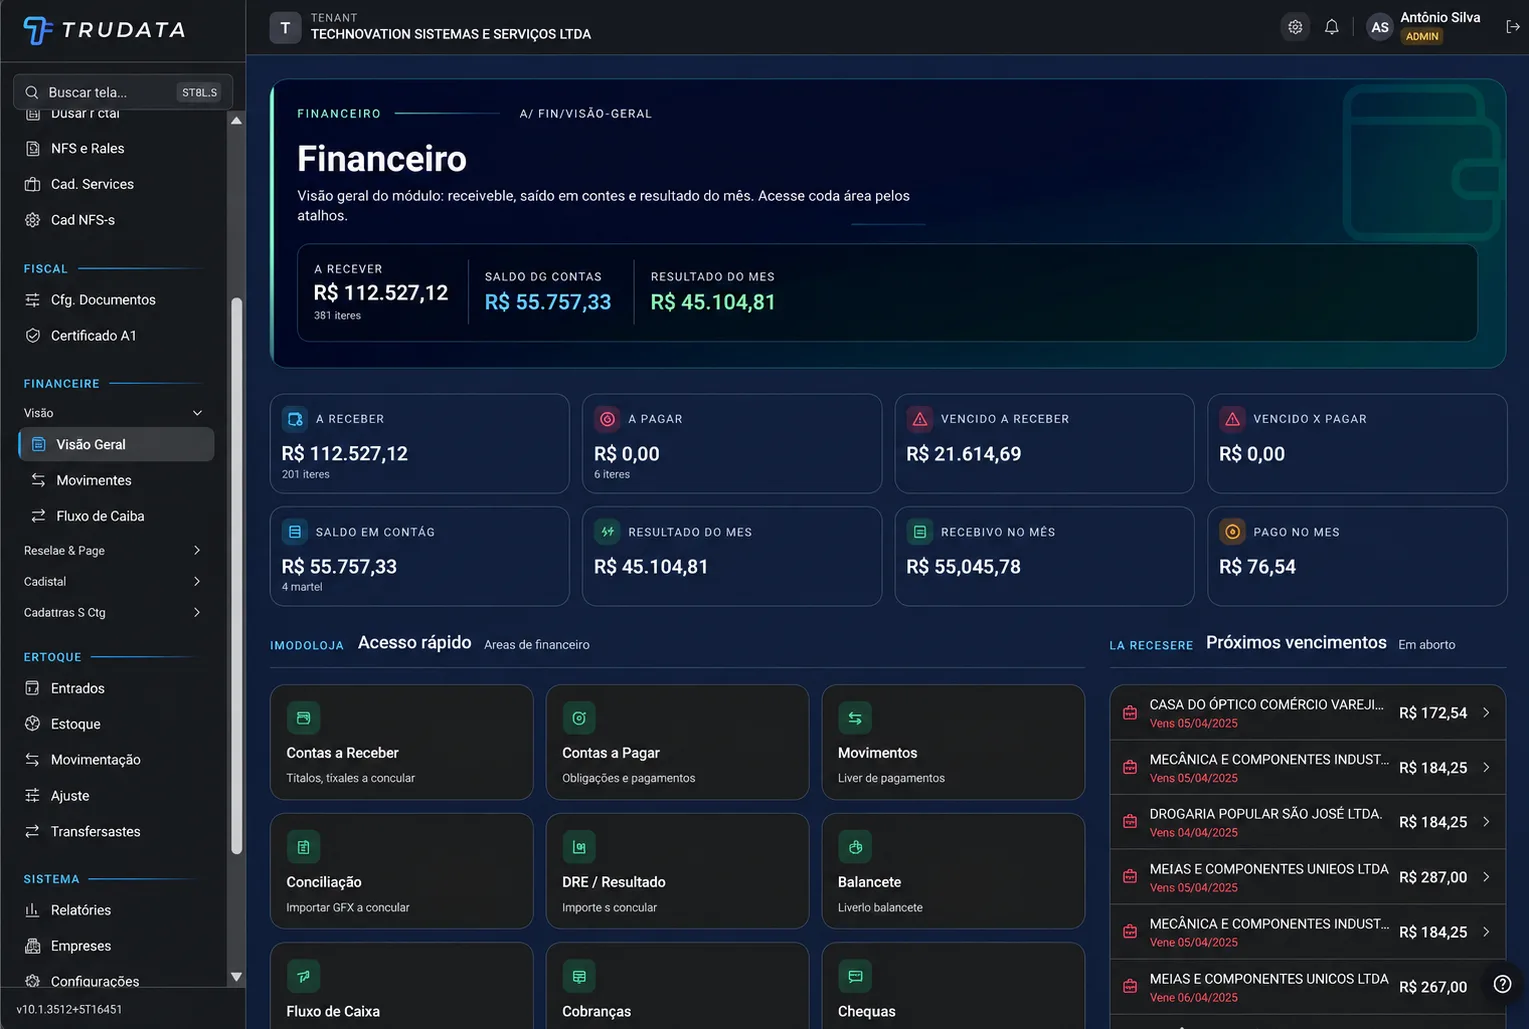Click the Resultado do Mes card icon
This screenshot has width=1529, height=1029.
[607, 532]
